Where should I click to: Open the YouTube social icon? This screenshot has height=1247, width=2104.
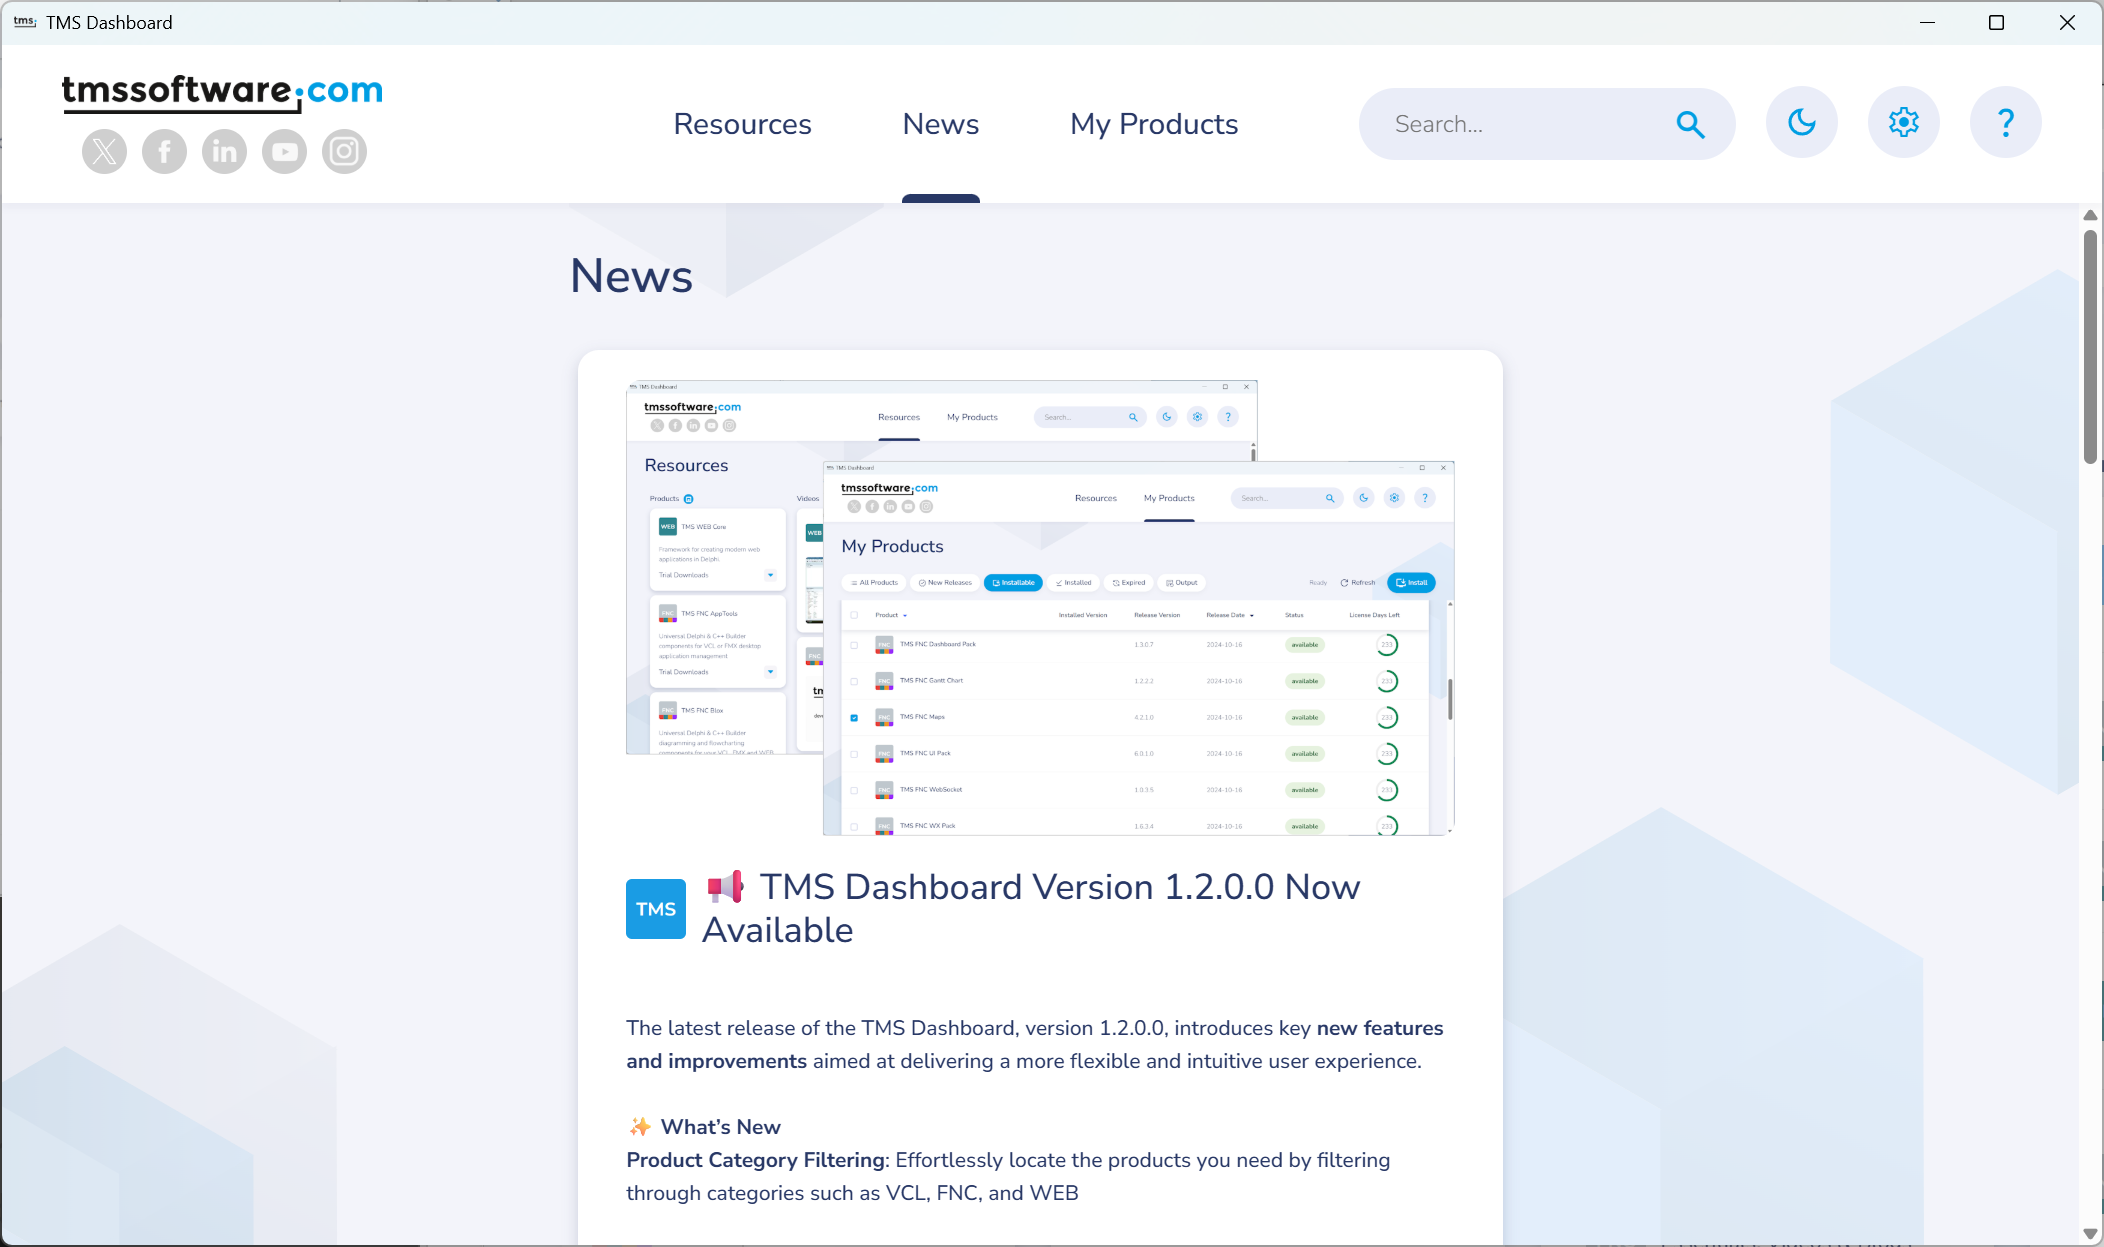point(284,152)
